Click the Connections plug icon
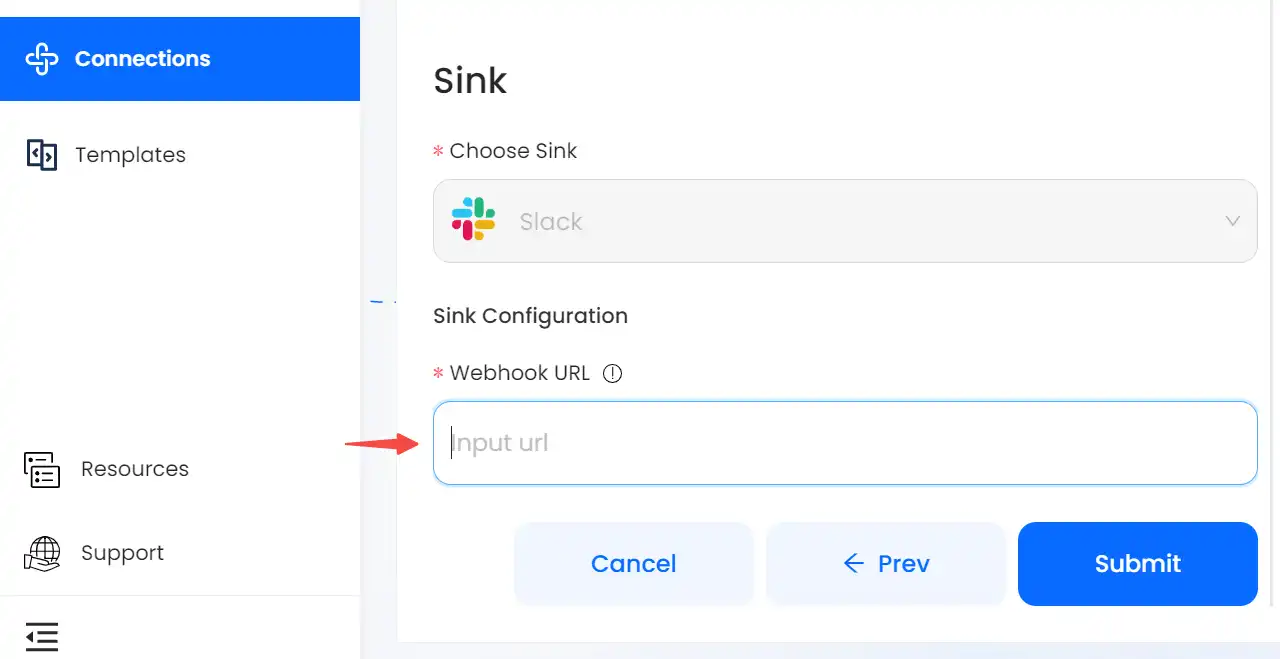 pos(41,59)
